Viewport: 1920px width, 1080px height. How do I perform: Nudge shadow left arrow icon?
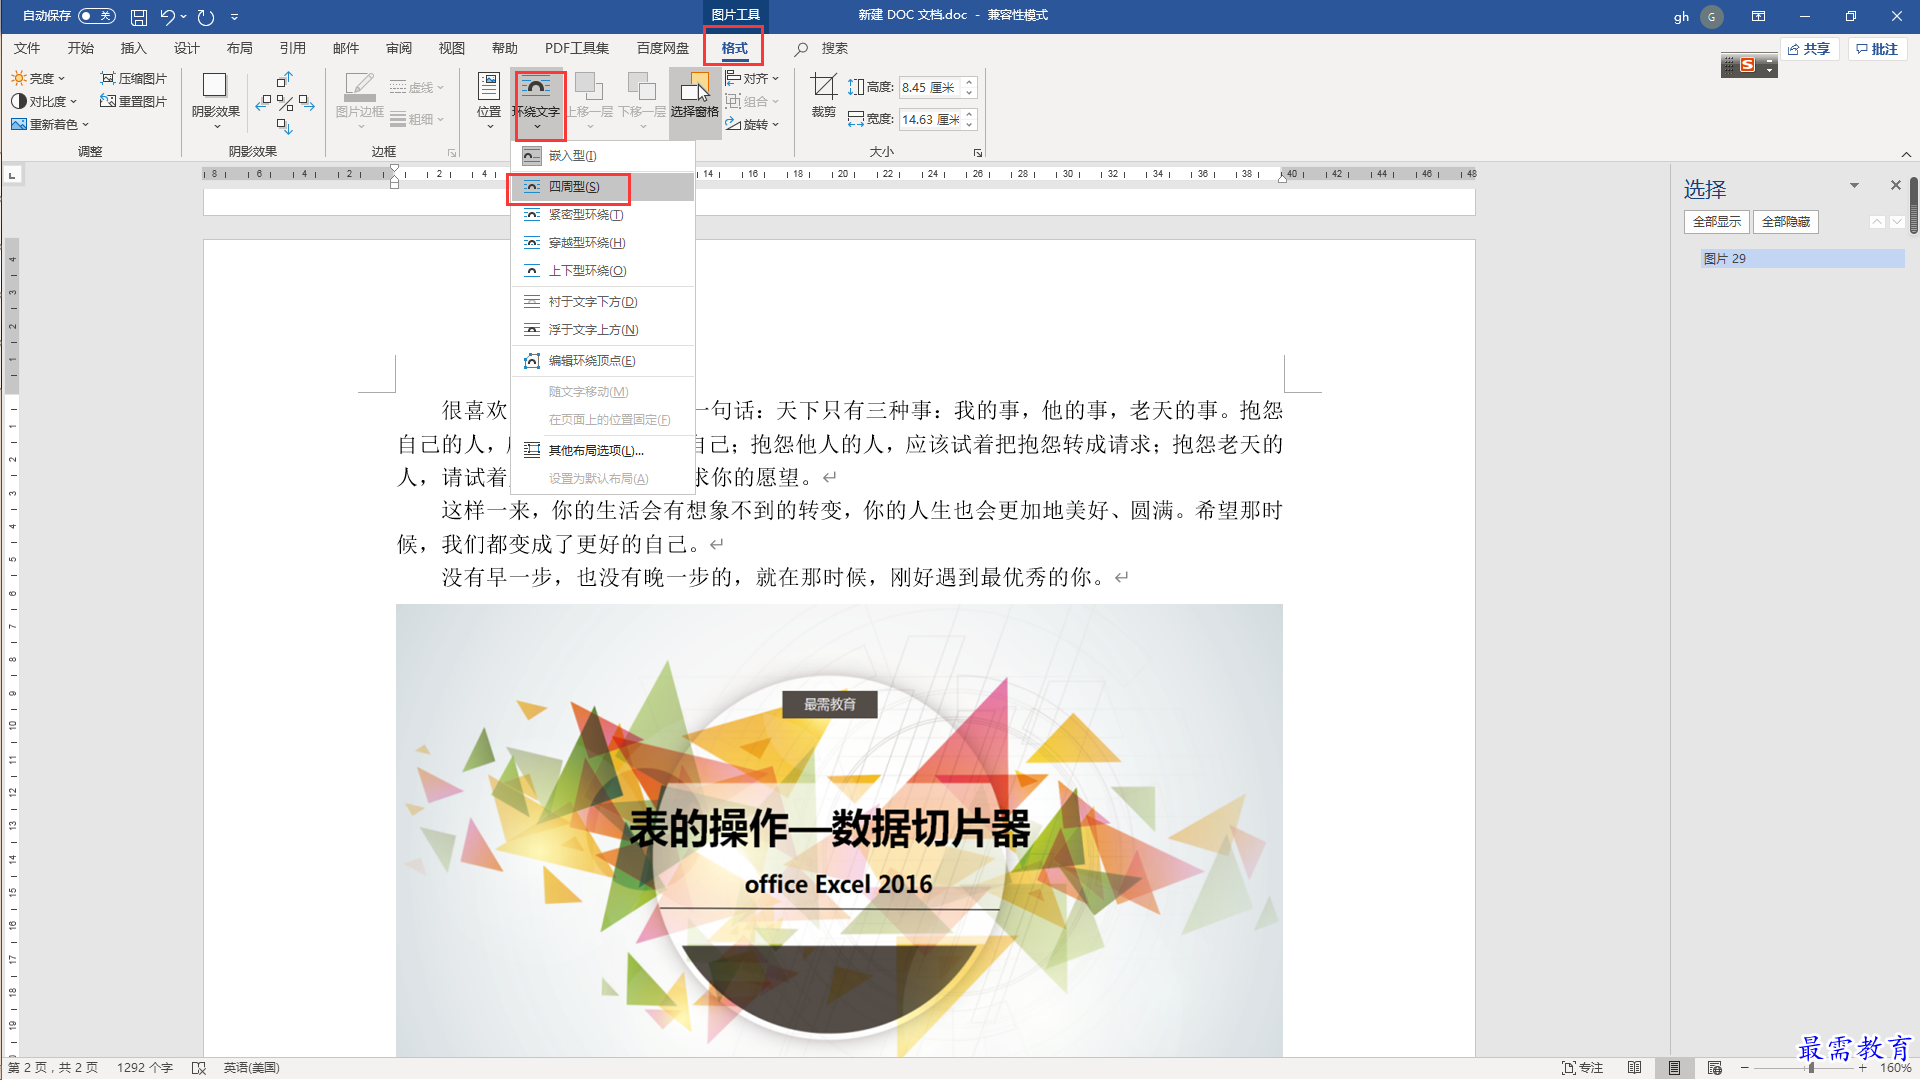click(263, 102)
